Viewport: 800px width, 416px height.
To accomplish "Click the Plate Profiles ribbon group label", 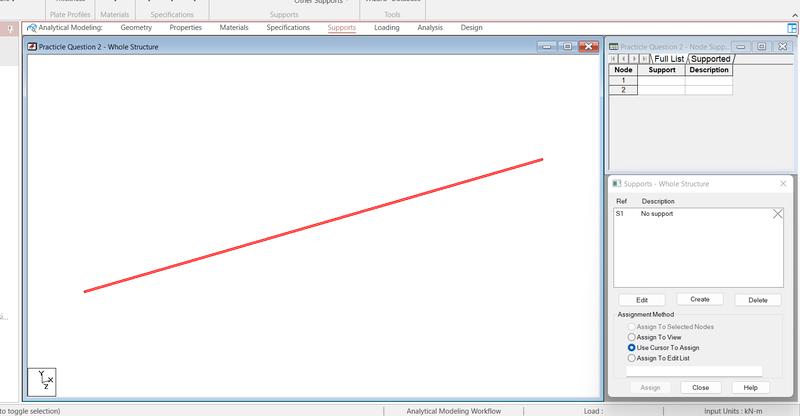I will 70,15.
